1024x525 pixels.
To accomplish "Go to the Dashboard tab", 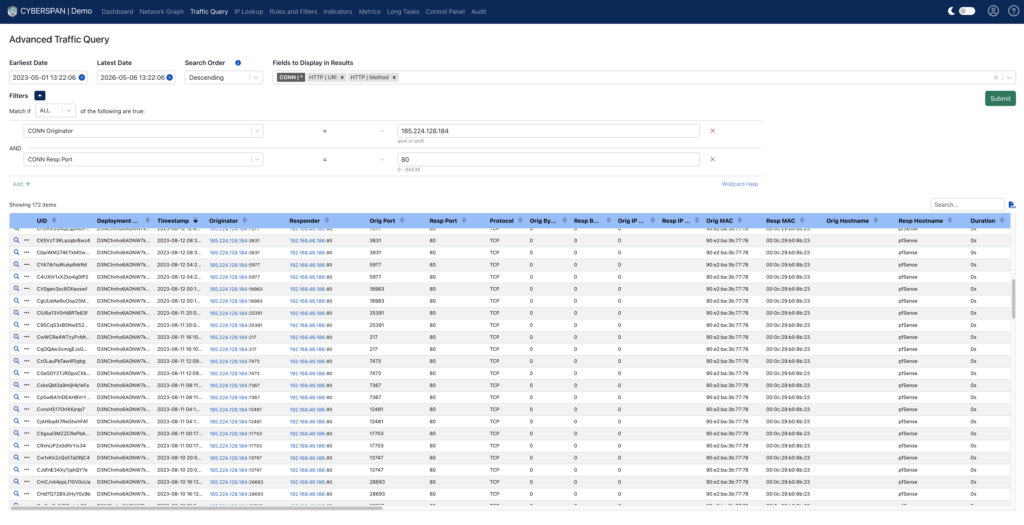I will [x=117, y=12].
